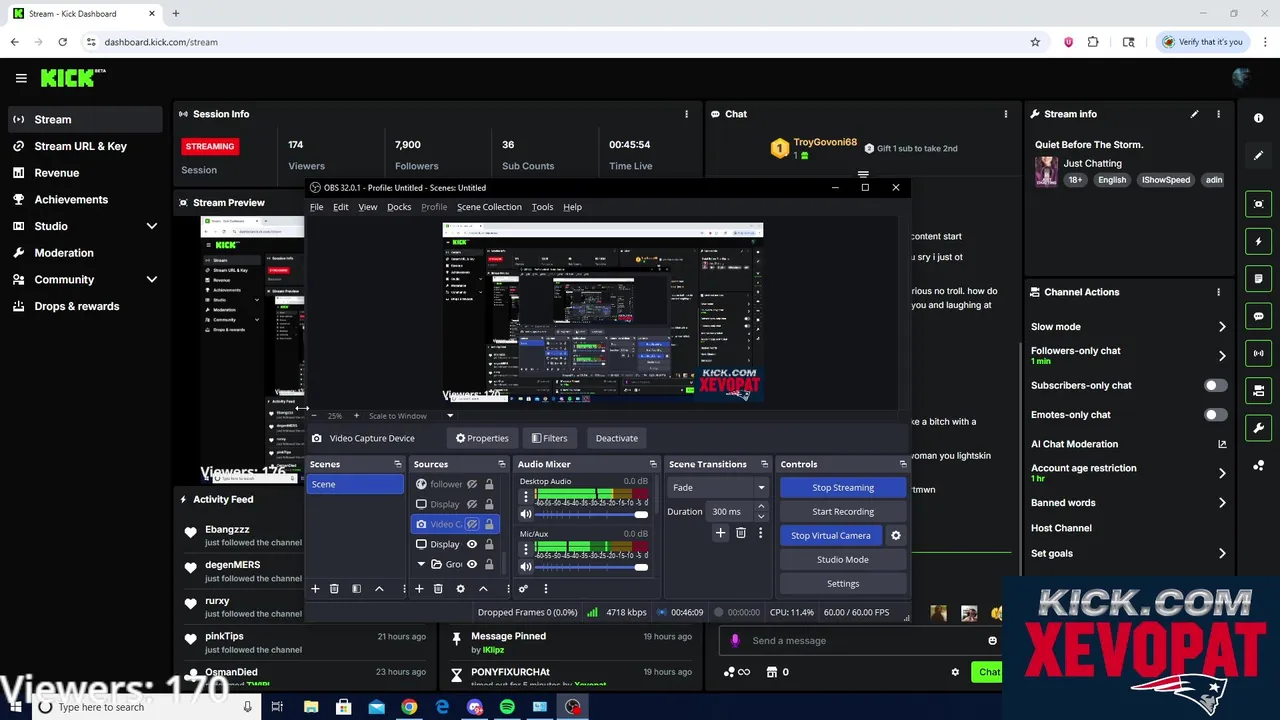
Task: Open Slow mode options chevron
Action: pos(1222,327)
